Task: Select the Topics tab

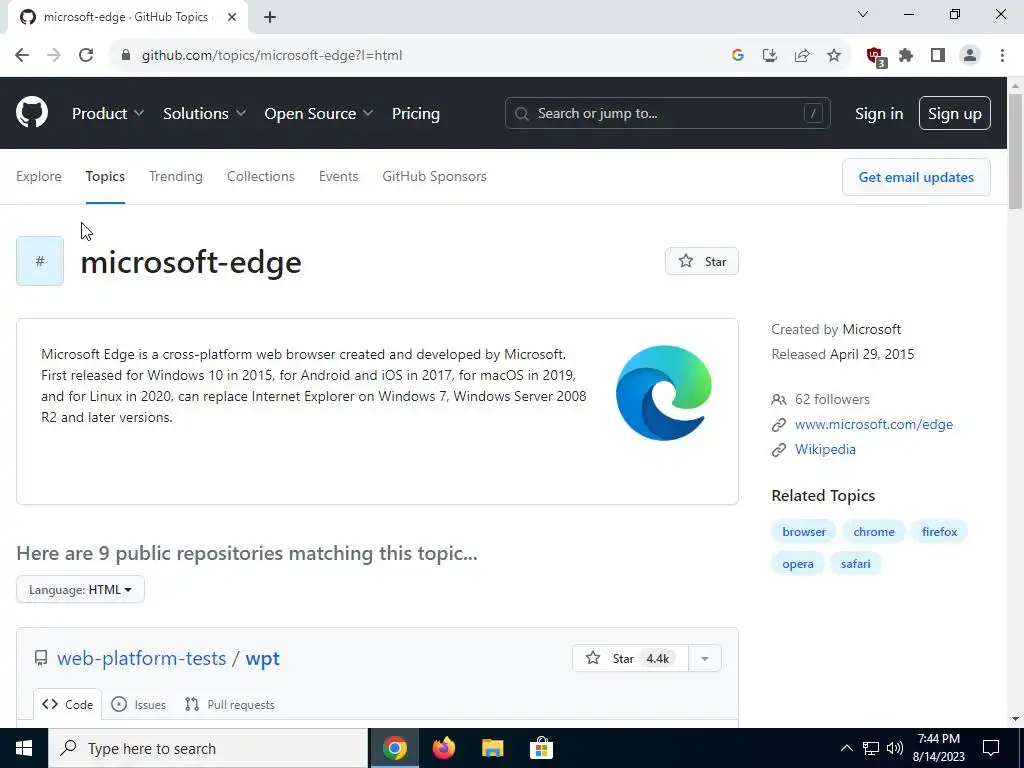Action: pos(105,176)
